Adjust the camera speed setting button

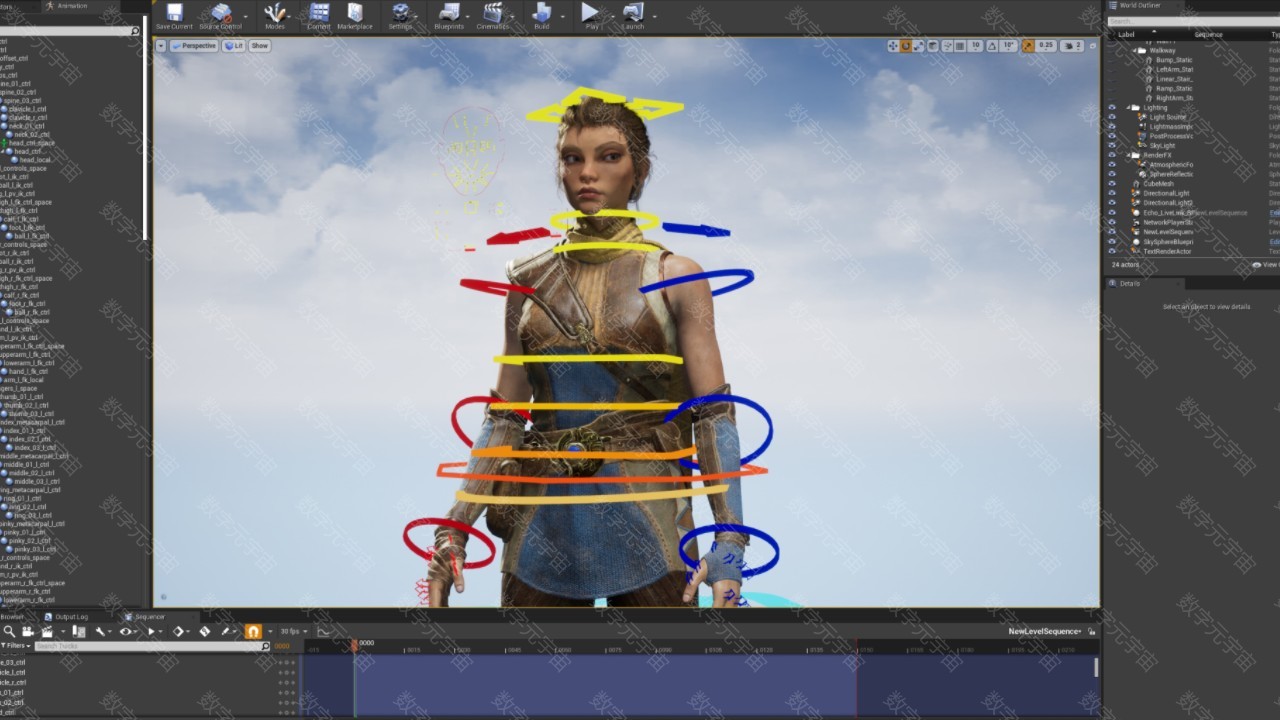tap(1072, 46)
